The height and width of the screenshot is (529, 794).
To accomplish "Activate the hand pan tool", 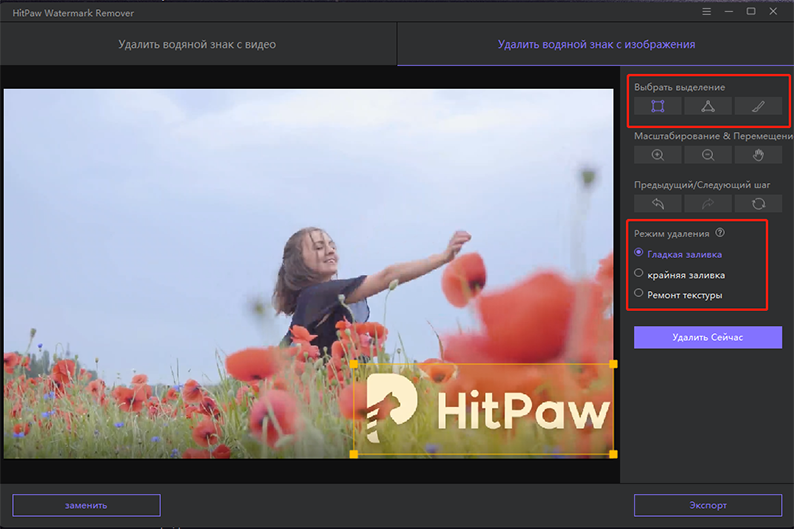I will [x=758, y=155].
